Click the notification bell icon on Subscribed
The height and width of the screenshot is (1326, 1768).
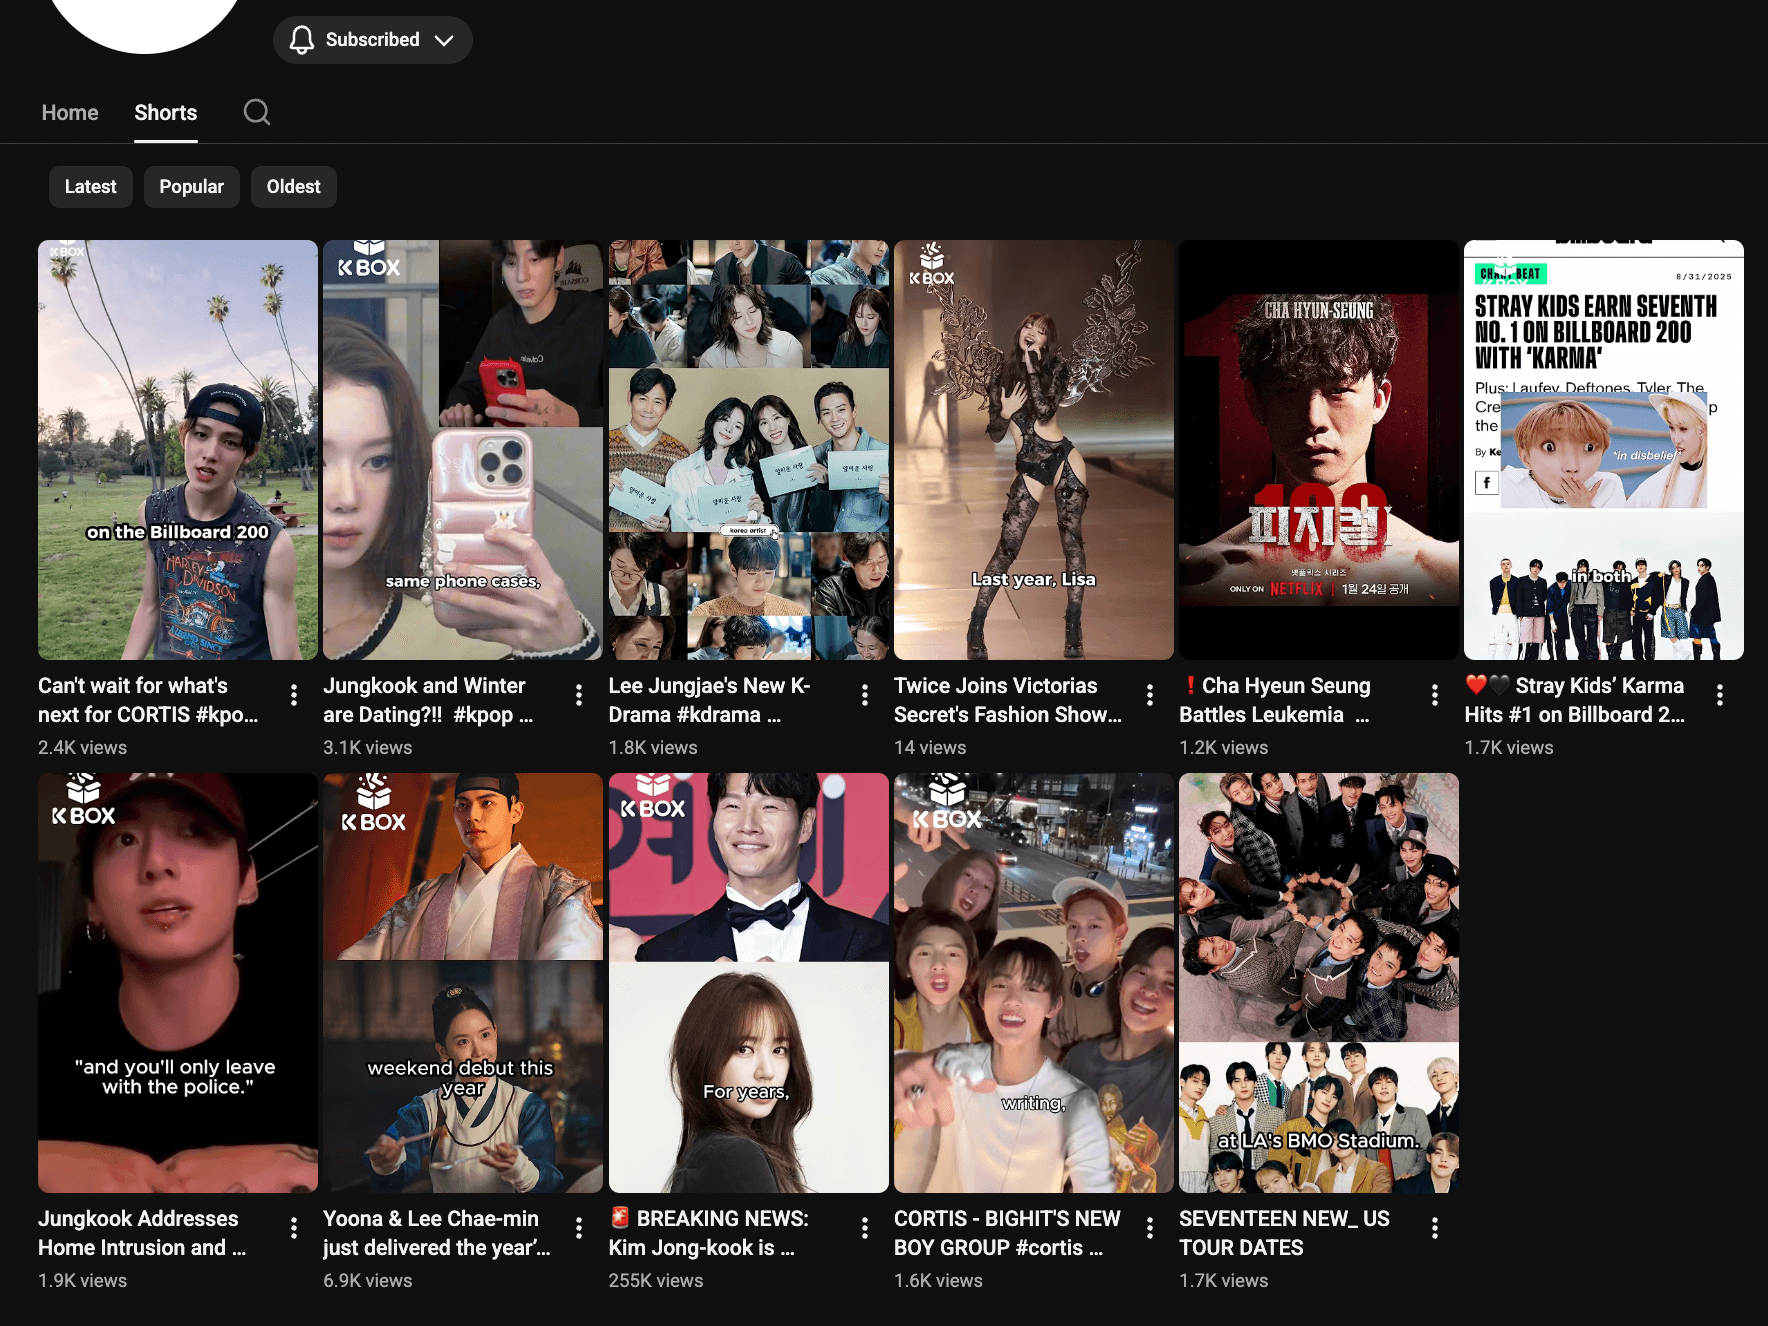tap(301, 40)
